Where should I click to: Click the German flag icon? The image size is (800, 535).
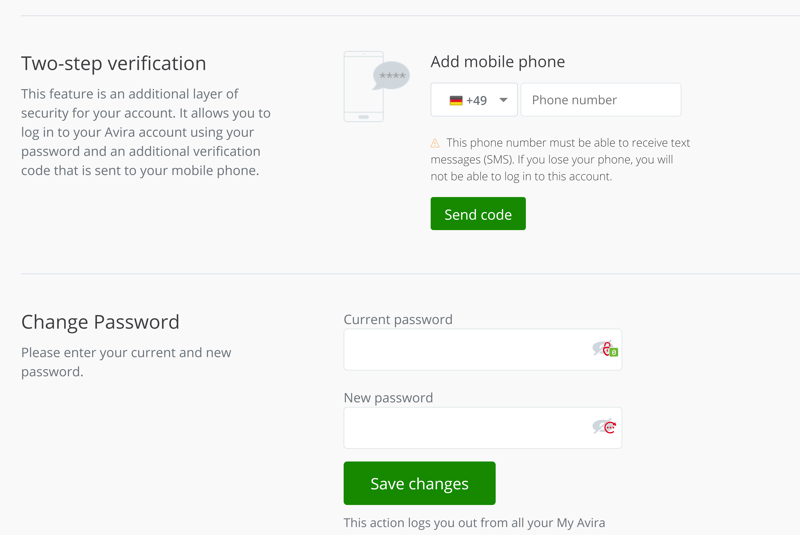456,101
